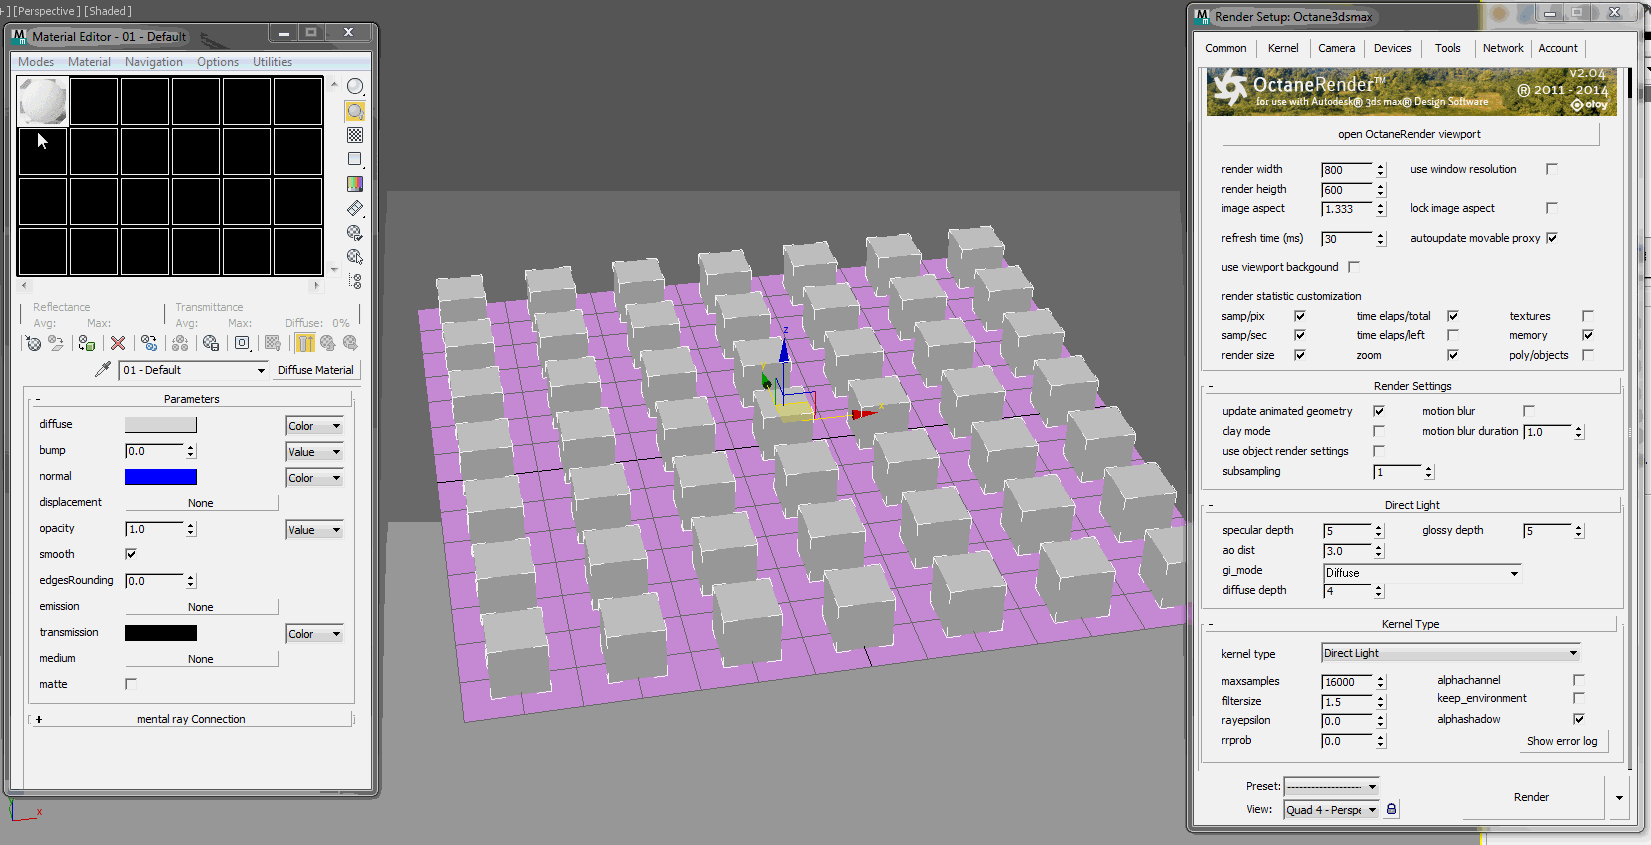Click Sample UV Tiling icon

(355, 159)
